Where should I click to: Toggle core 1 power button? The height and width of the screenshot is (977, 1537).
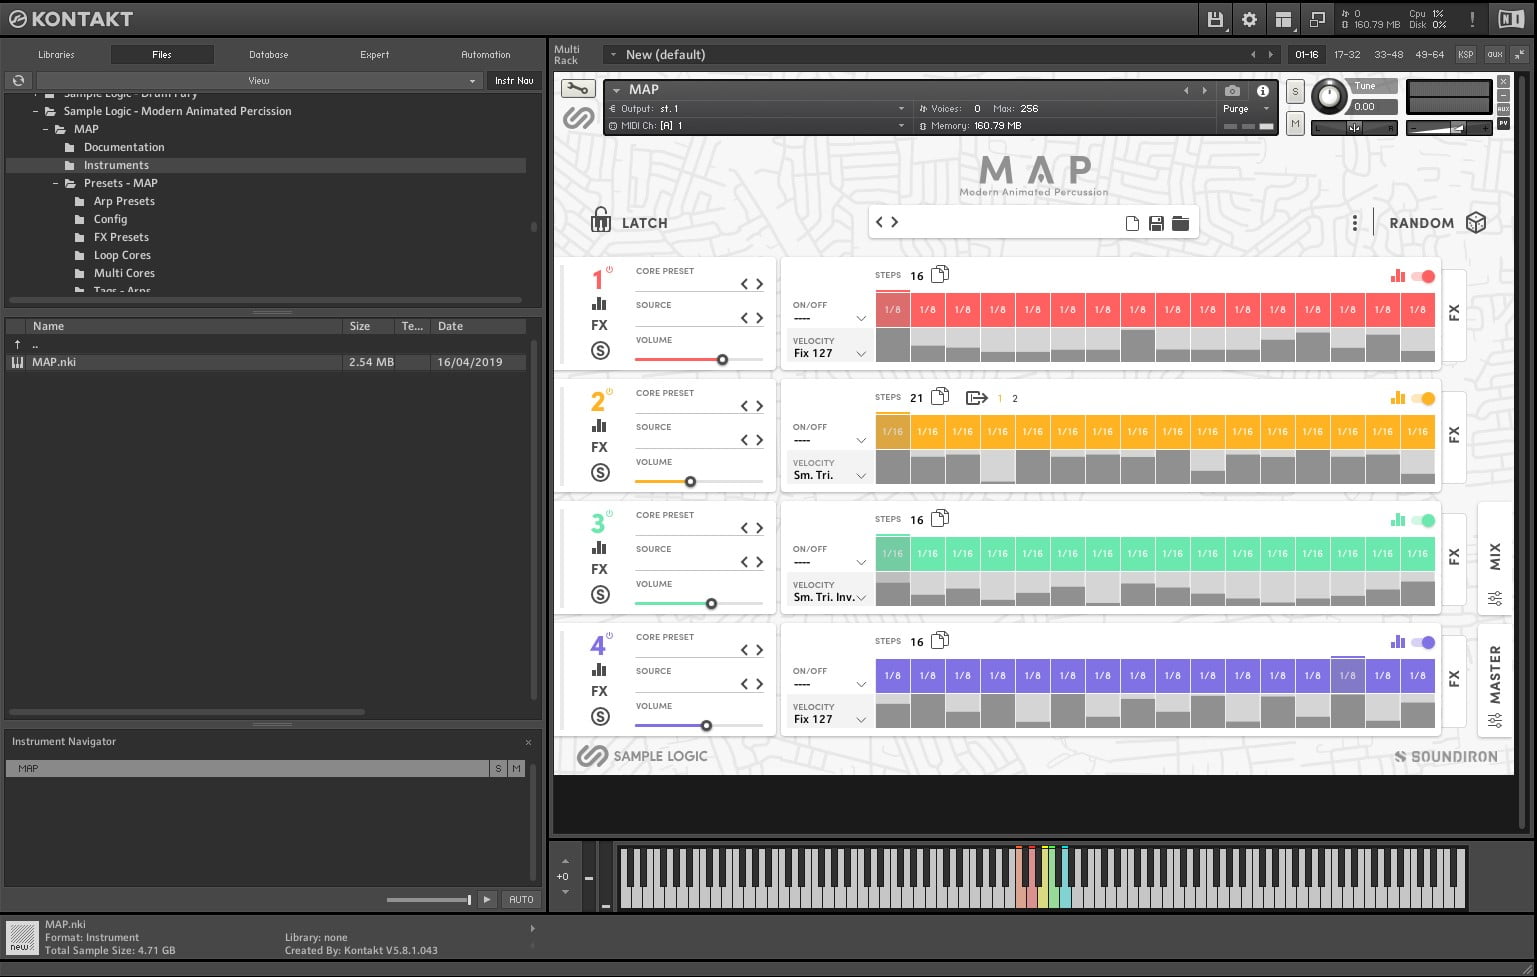tap(609, 270)
